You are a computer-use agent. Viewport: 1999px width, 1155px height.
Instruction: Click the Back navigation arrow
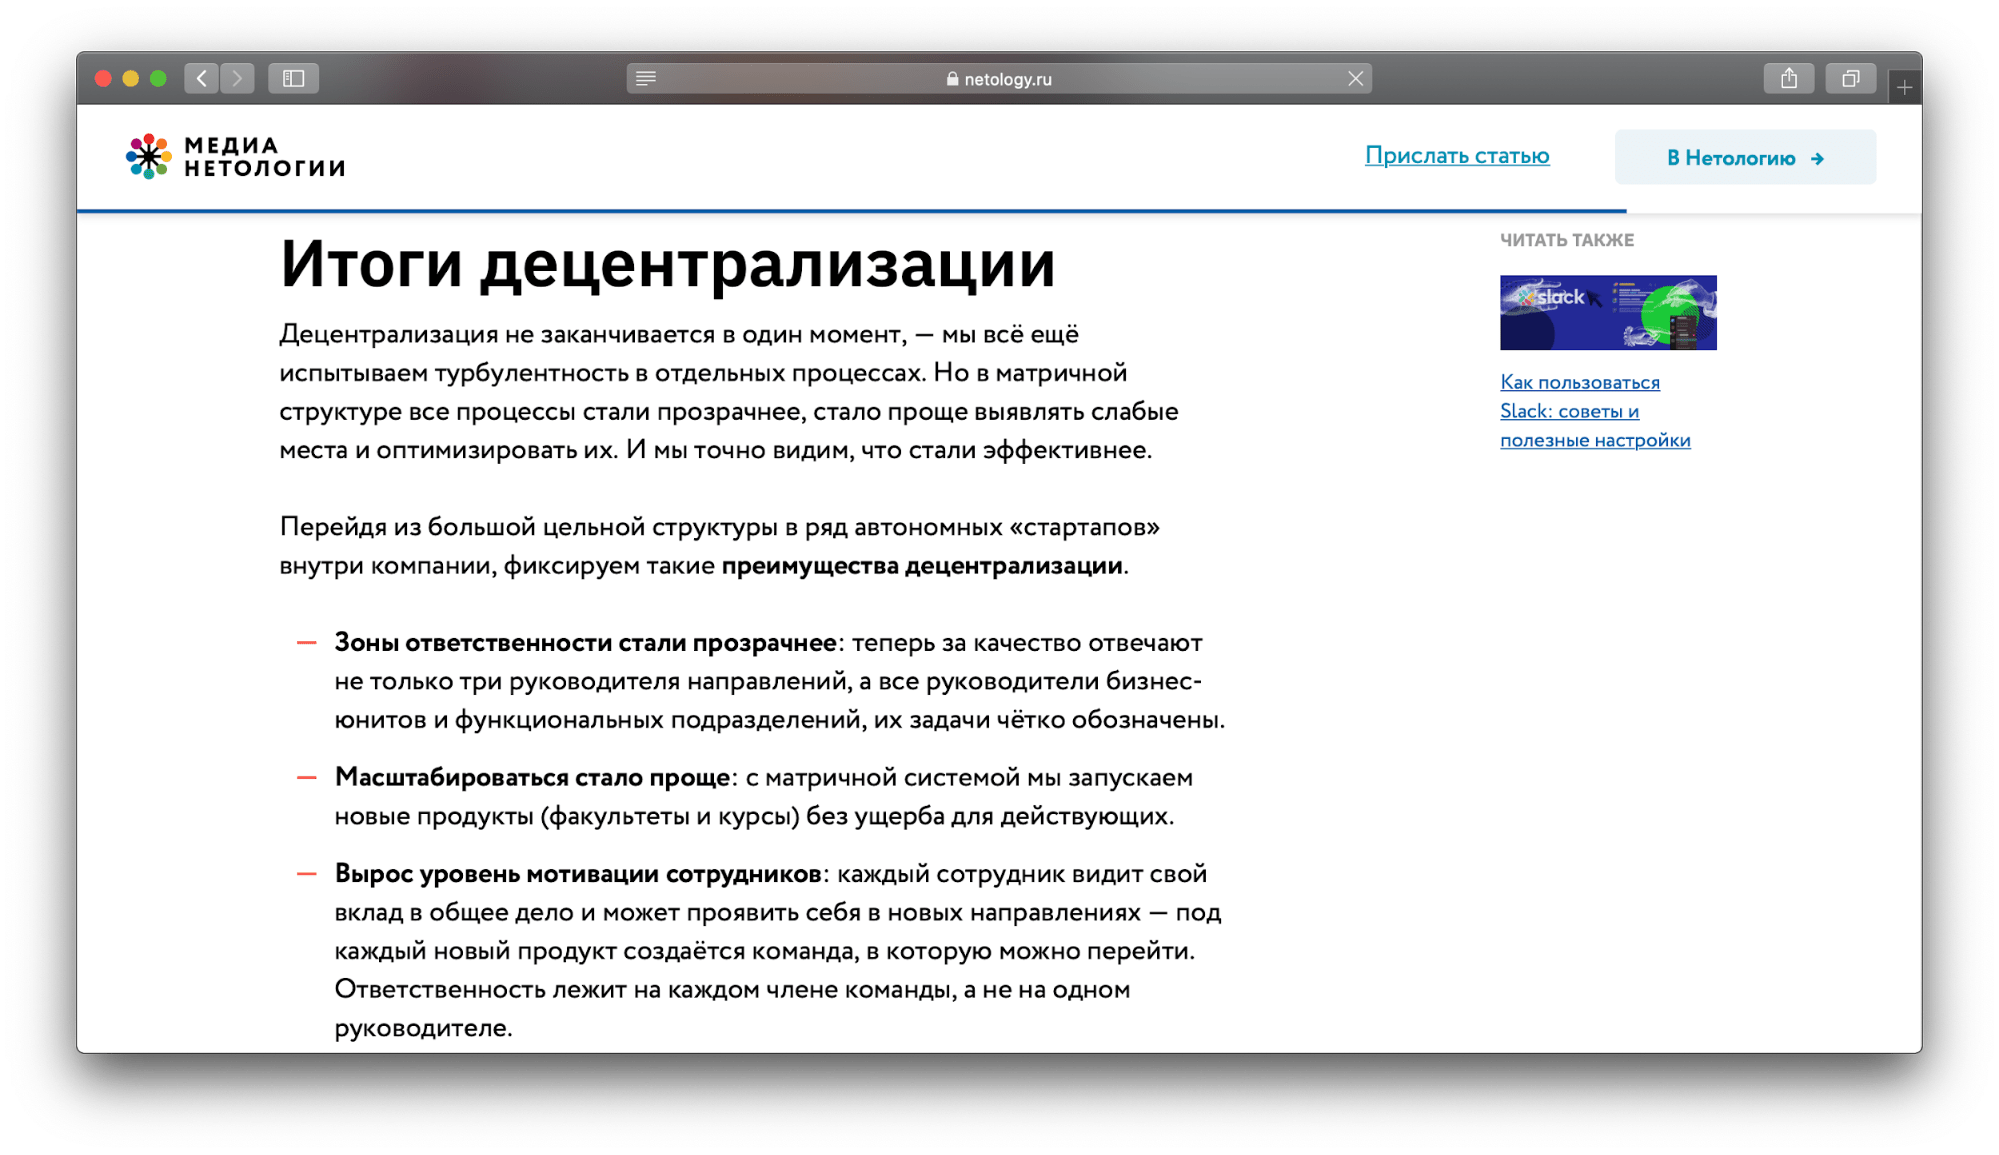[201, 78]
